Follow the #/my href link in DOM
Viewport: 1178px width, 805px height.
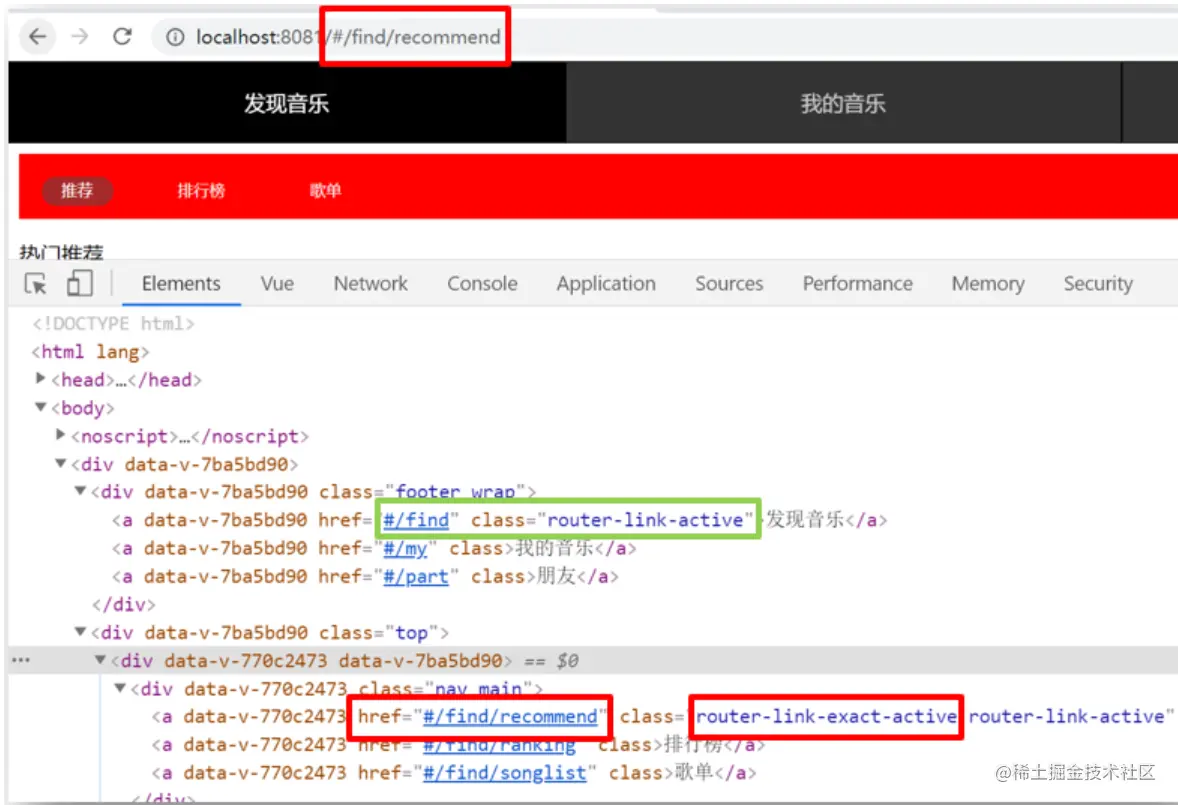point(406,548)
